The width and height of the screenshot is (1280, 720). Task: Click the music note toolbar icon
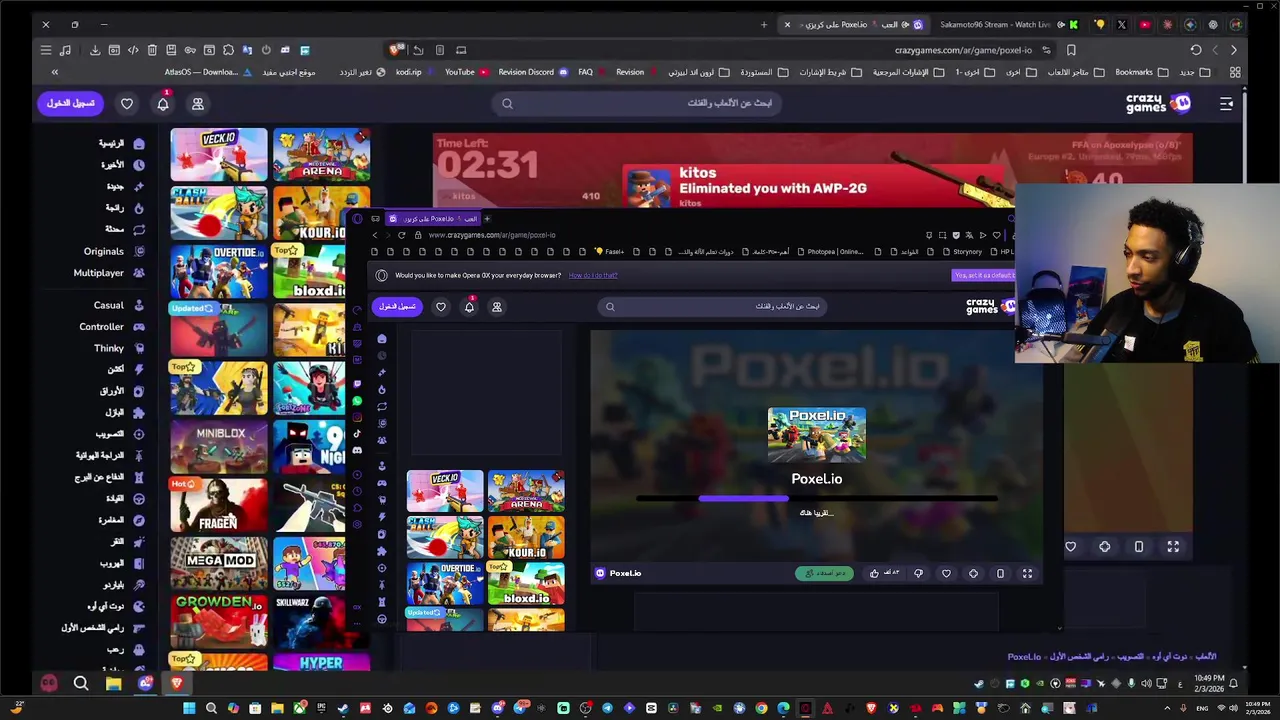[65, 50]
